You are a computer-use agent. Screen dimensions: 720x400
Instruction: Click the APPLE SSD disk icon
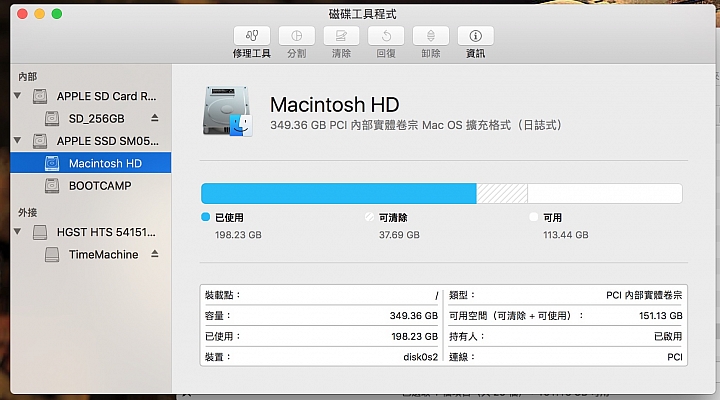pyautogui.click(x=40, y=141)
